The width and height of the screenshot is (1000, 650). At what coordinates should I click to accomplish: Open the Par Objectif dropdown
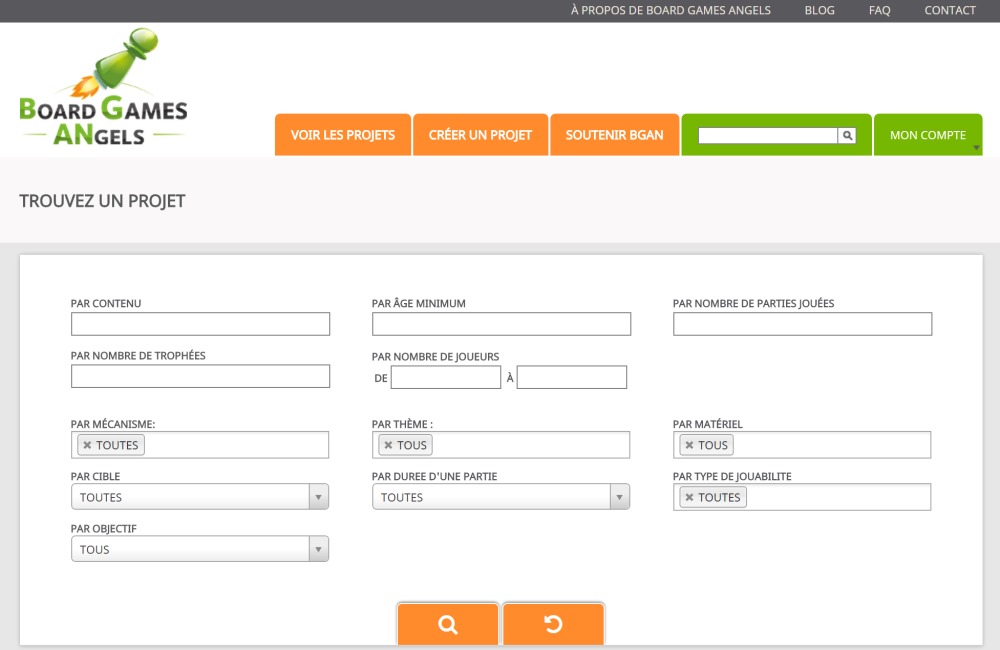199,549
